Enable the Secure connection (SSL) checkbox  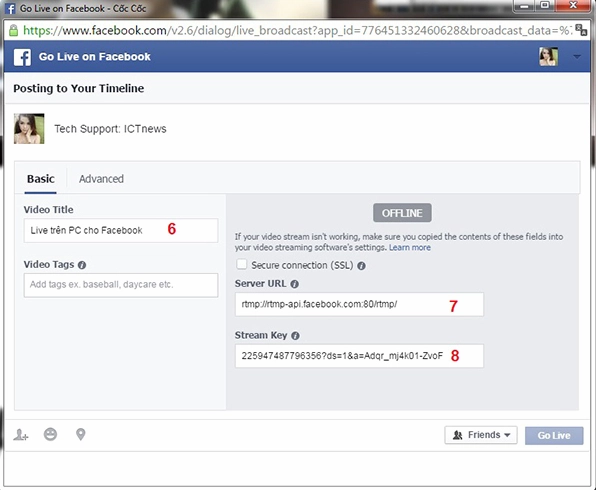(x=241, y=264)
